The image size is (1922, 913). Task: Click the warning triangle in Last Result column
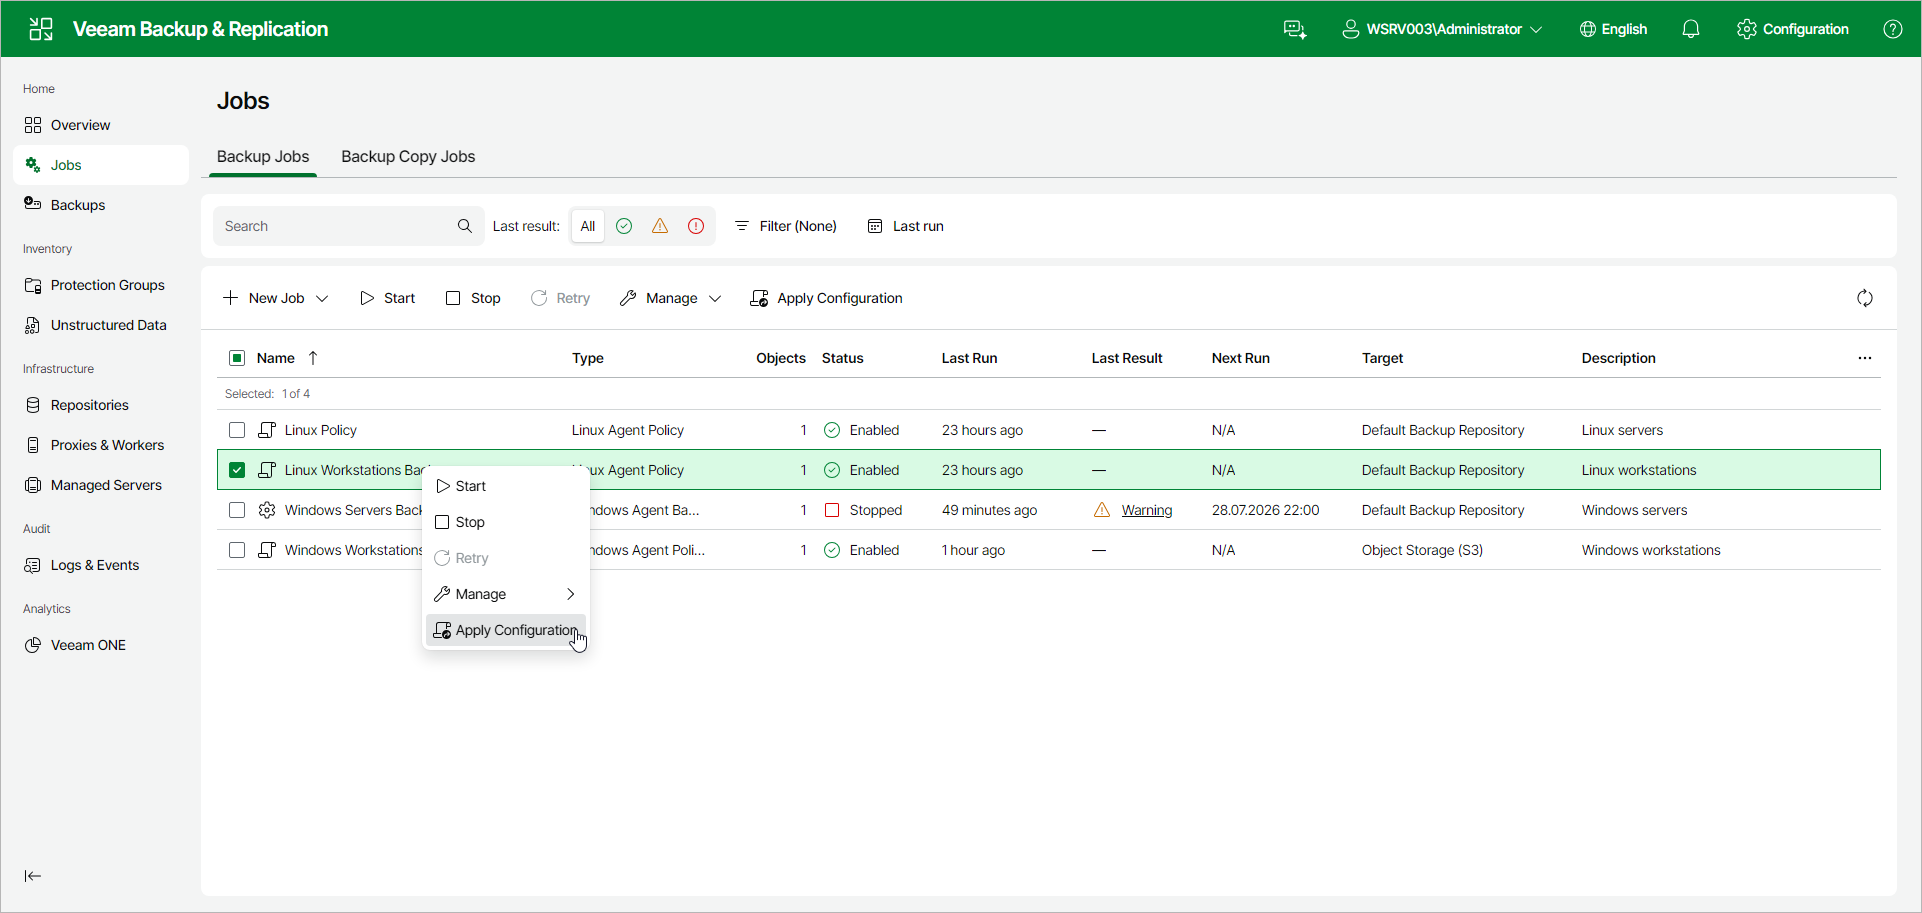(1102, 510)
